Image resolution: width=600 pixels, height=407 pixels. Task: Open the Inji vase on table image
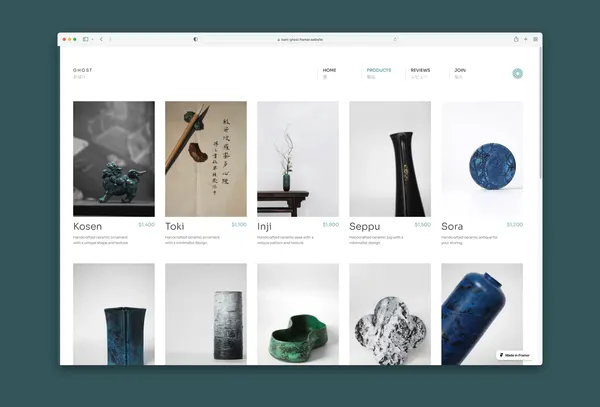(x=298, y=159)
